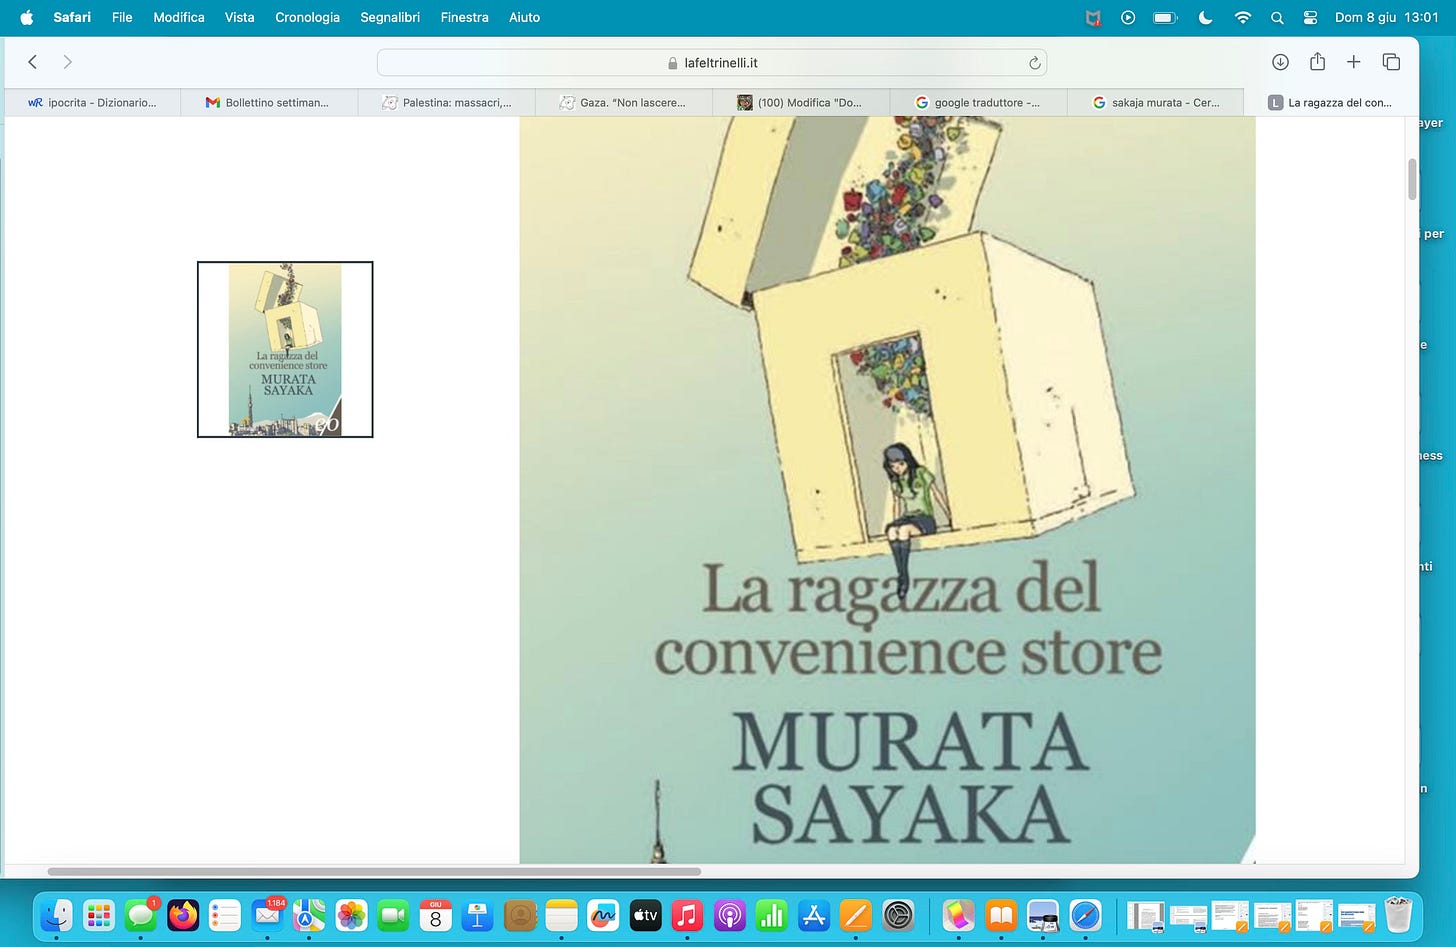Image resolution: width=1456 pixels, height=947 pixels.
Task: Open System Settings from the Dock
Action: (x=898, y=914)
